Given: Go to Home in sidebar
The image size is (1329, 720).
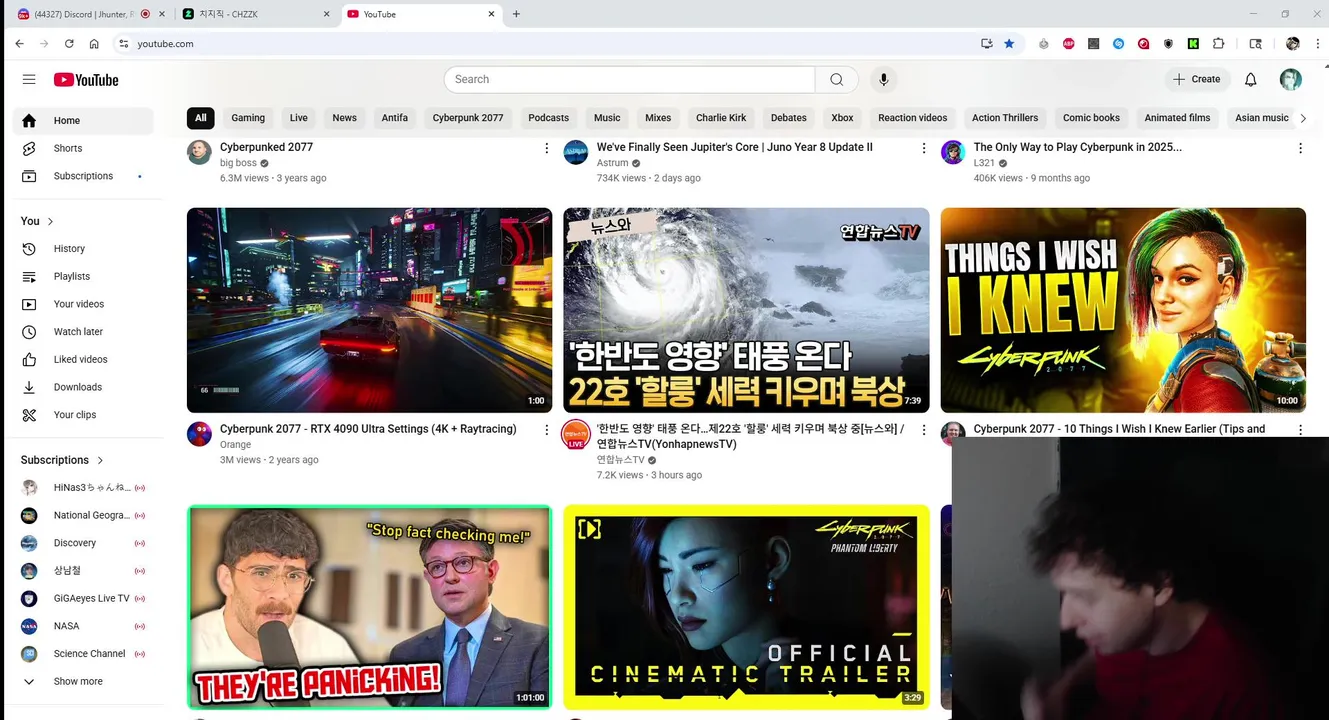Looking at the screenshot, I should [83, 120].
